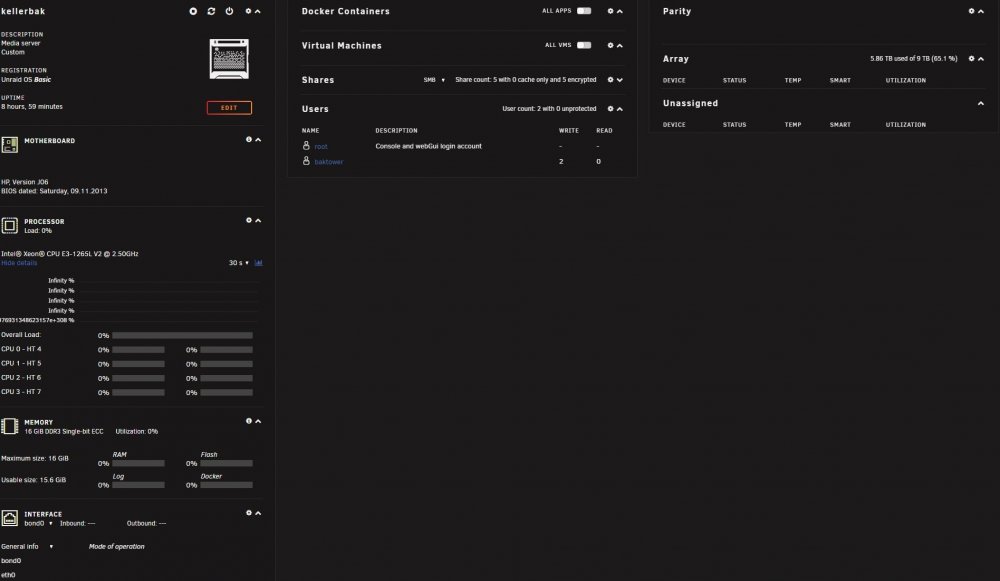1000x581 pixels.
Task: Click the 'Unraid OS Basic' registration text
Action: click(26, 80)
